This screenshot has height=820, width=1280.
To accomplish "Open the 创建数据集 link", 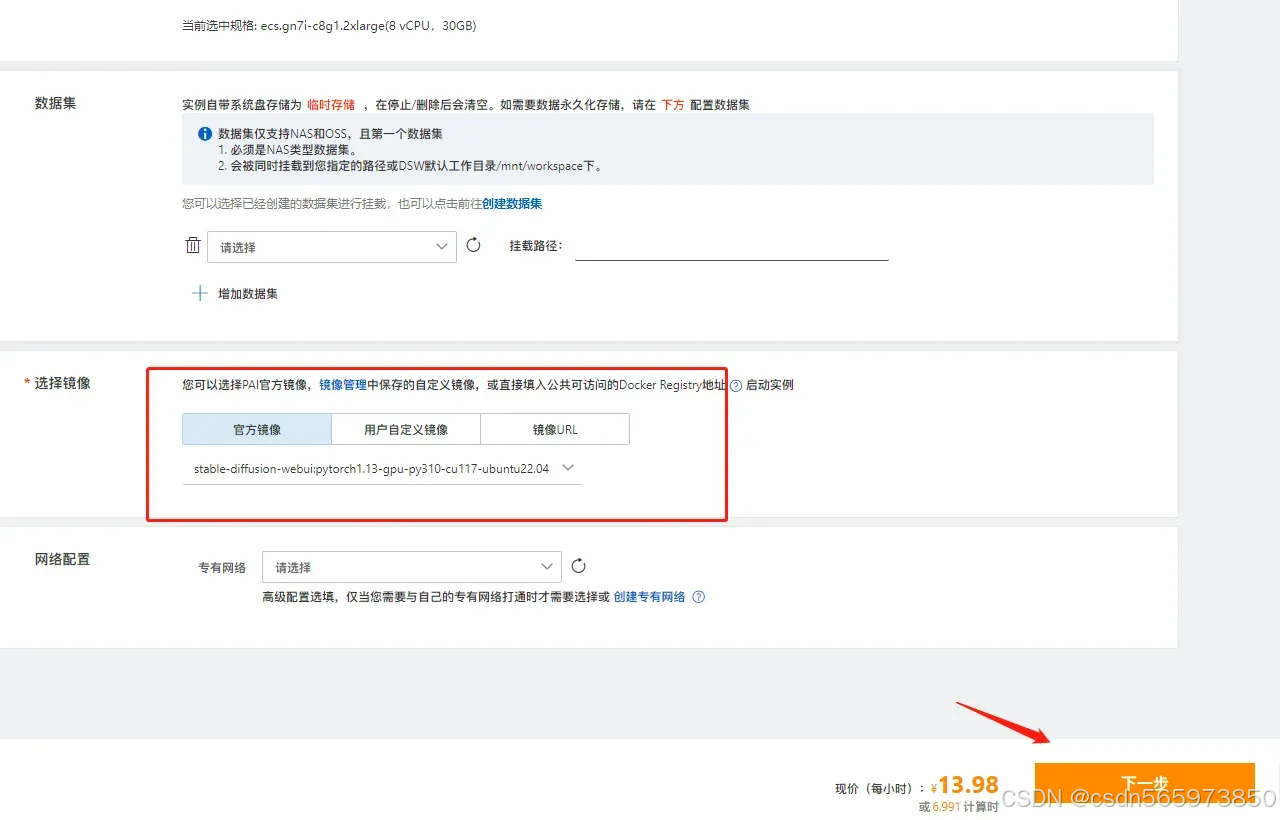I will (x=513, y=204).
